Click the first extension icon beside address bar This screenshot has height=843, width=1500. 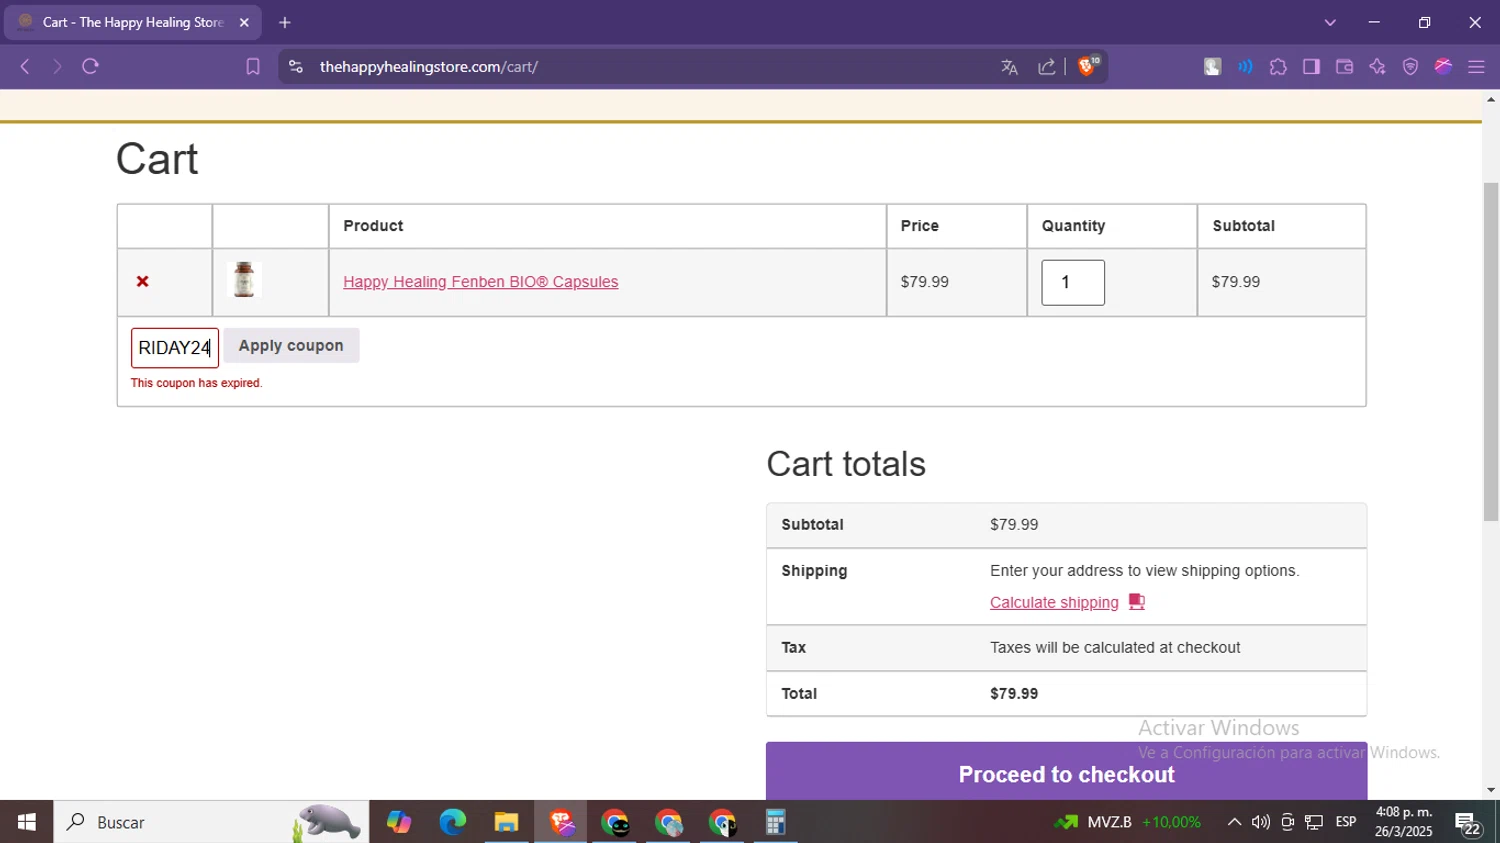(1212, 67)
